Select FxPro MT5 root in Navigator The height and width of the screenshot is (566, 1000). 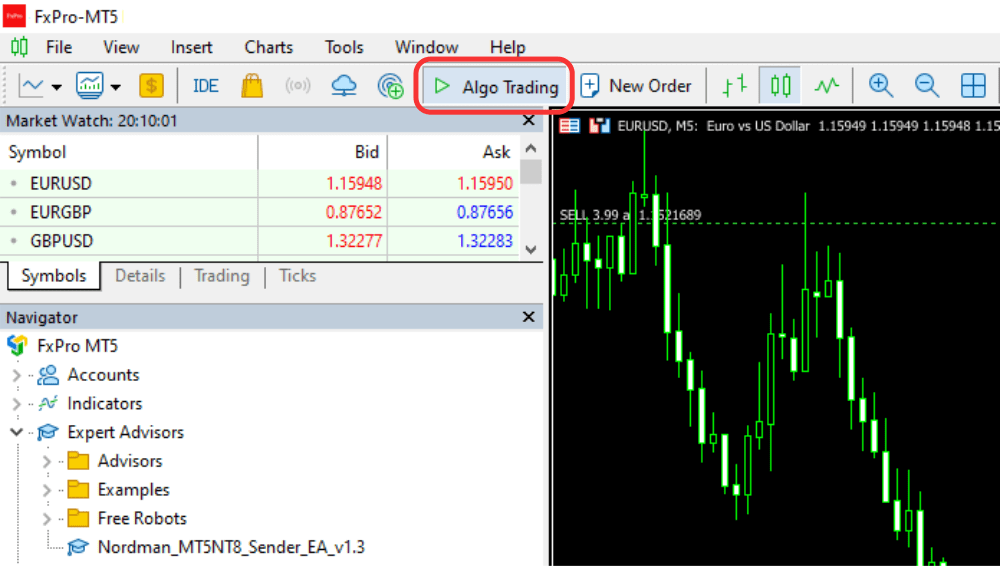coord(77,346)
